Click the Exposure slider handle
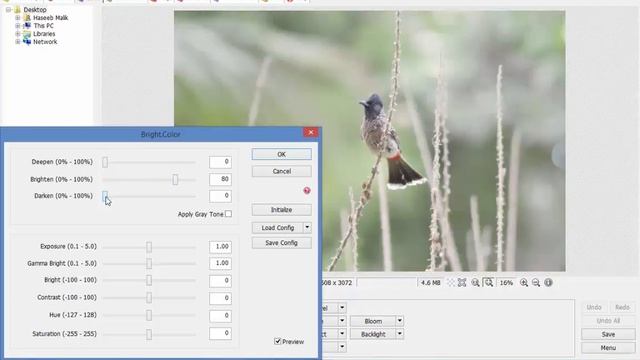The image size is (640, 360). (149, 247)
